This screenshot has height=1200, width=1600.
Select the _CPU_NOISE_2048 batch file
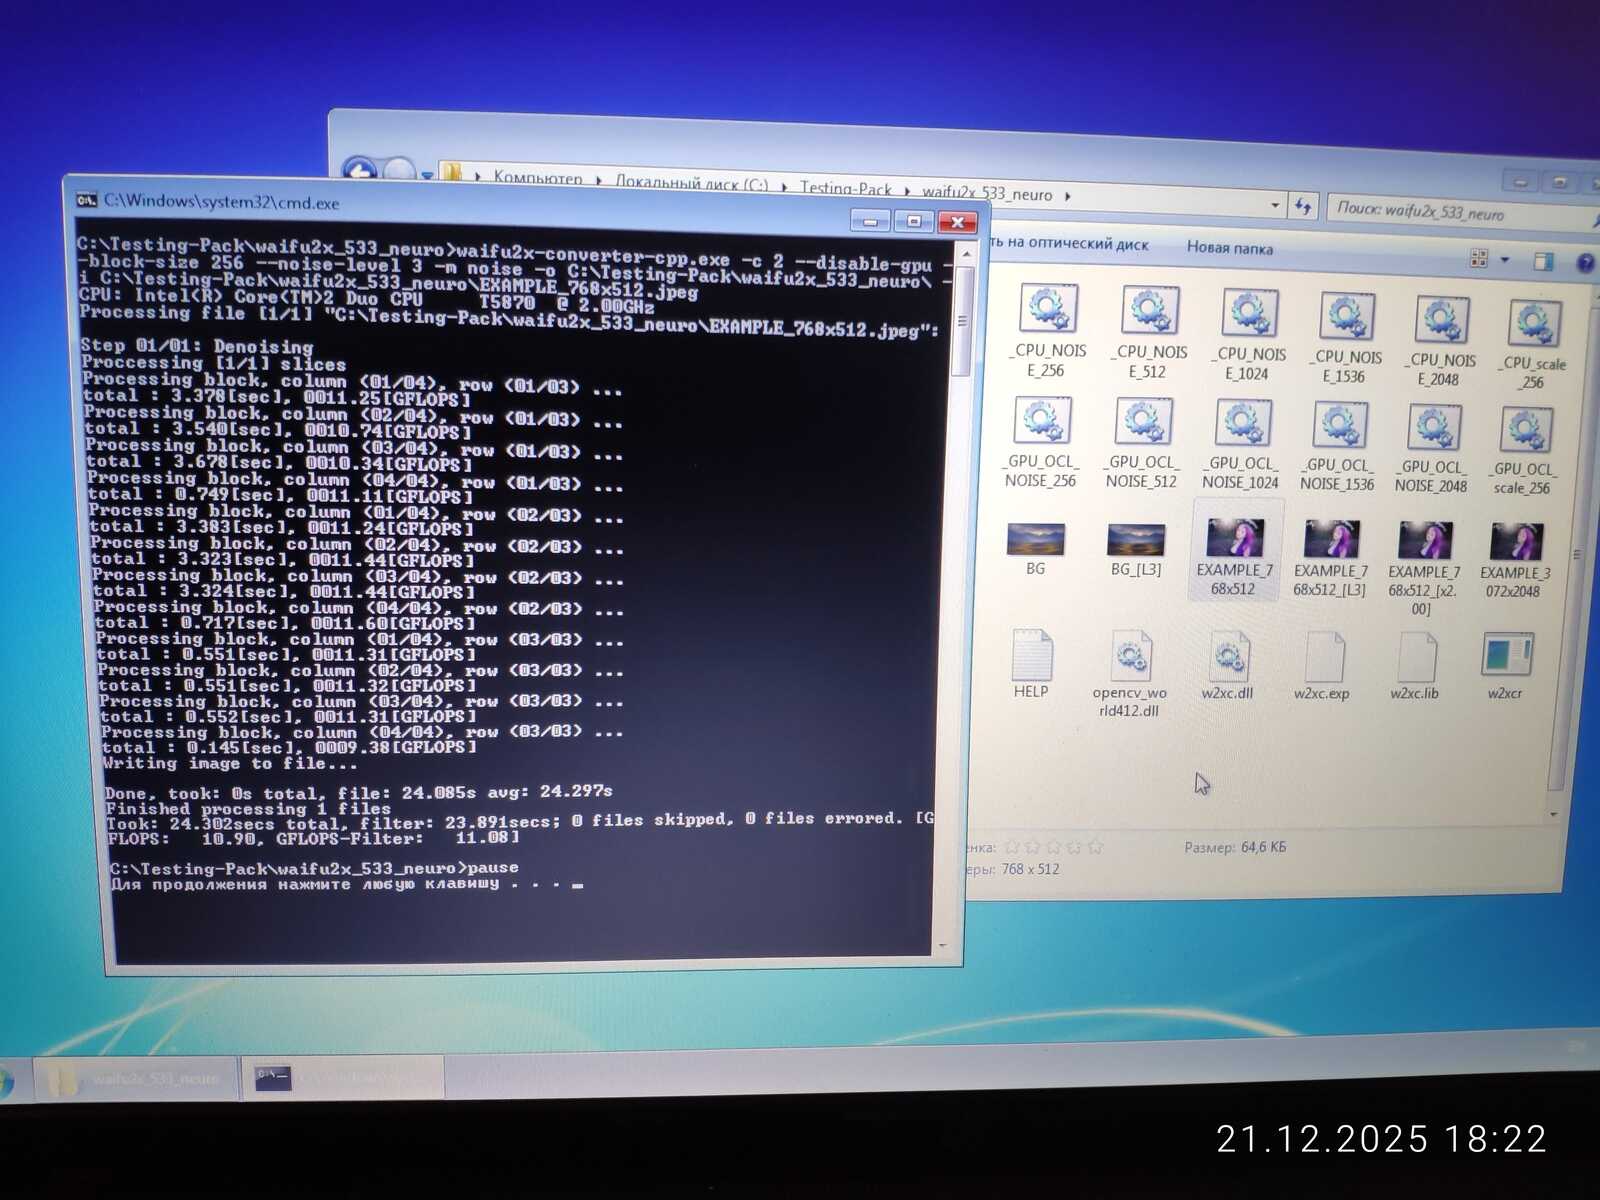coord(1441,341)
